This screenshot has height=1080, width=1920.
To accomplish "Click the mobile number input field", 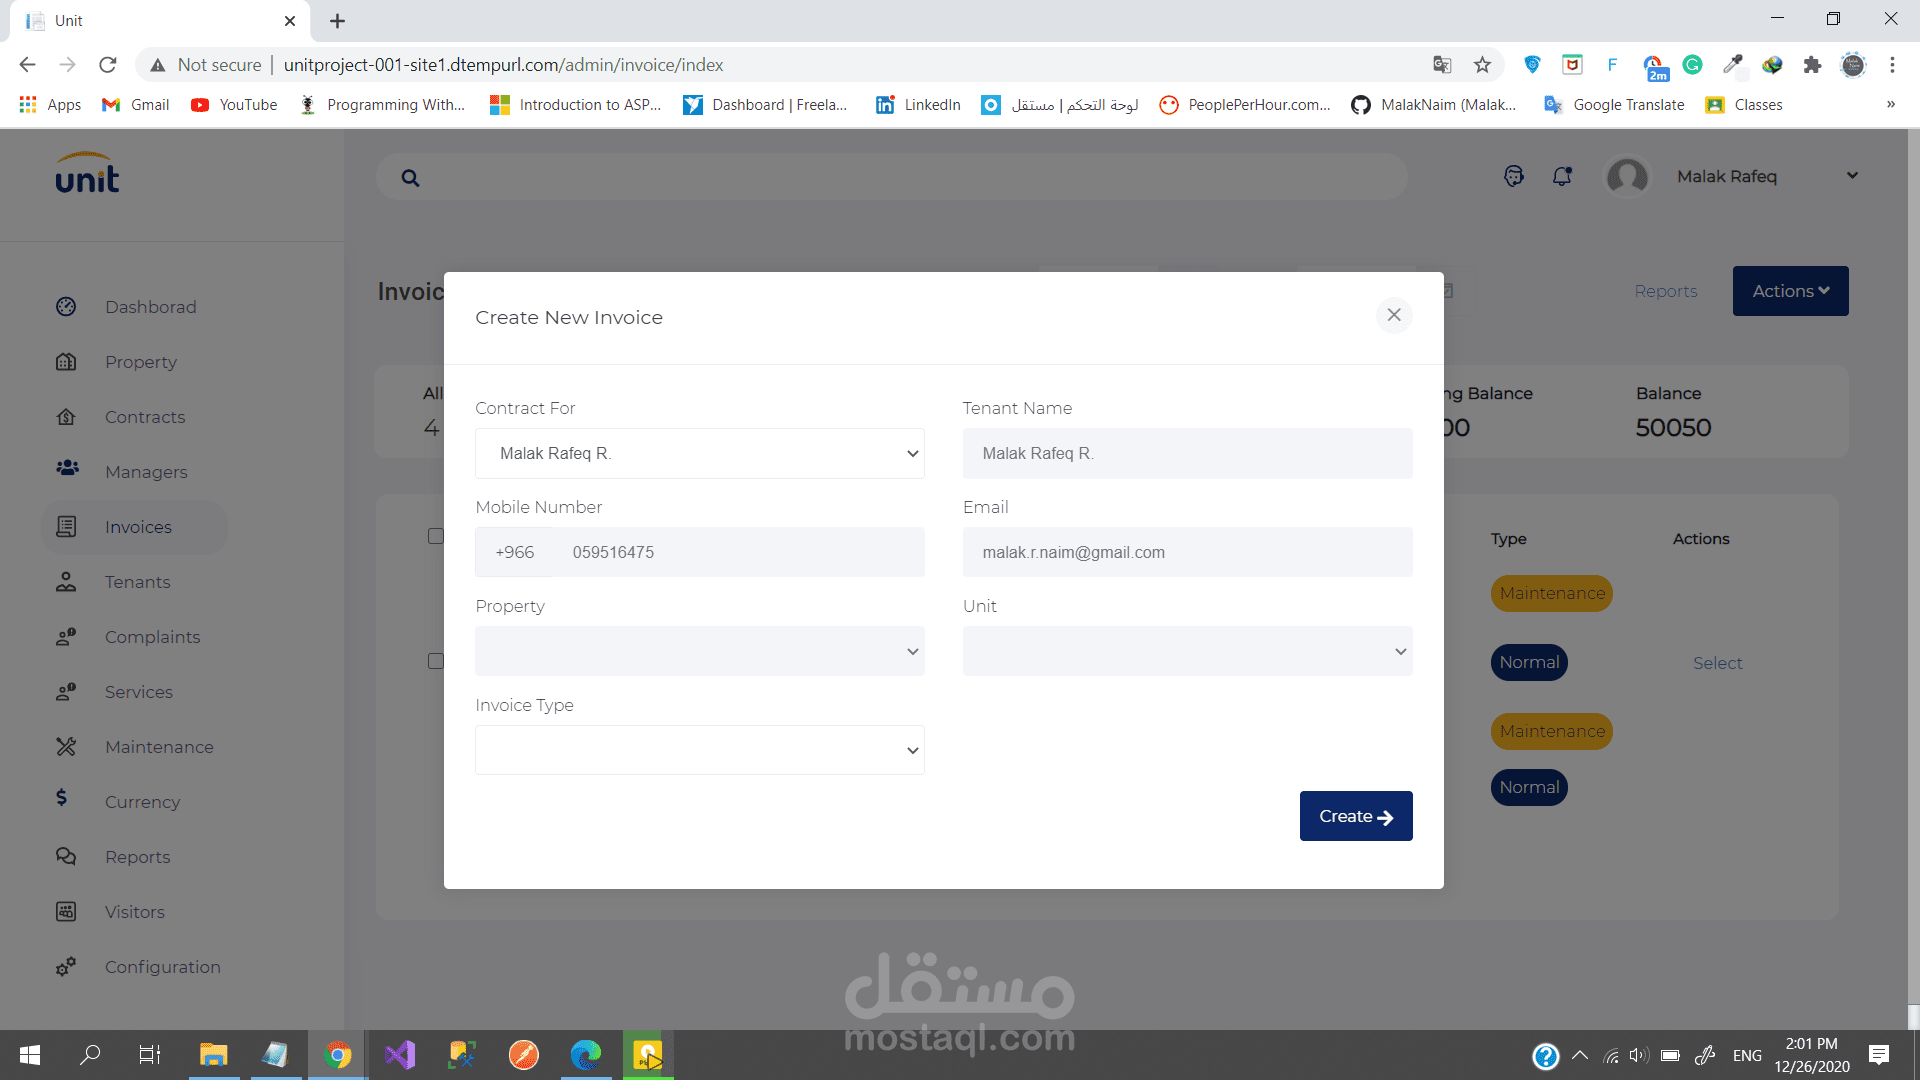I will [740, 552].
